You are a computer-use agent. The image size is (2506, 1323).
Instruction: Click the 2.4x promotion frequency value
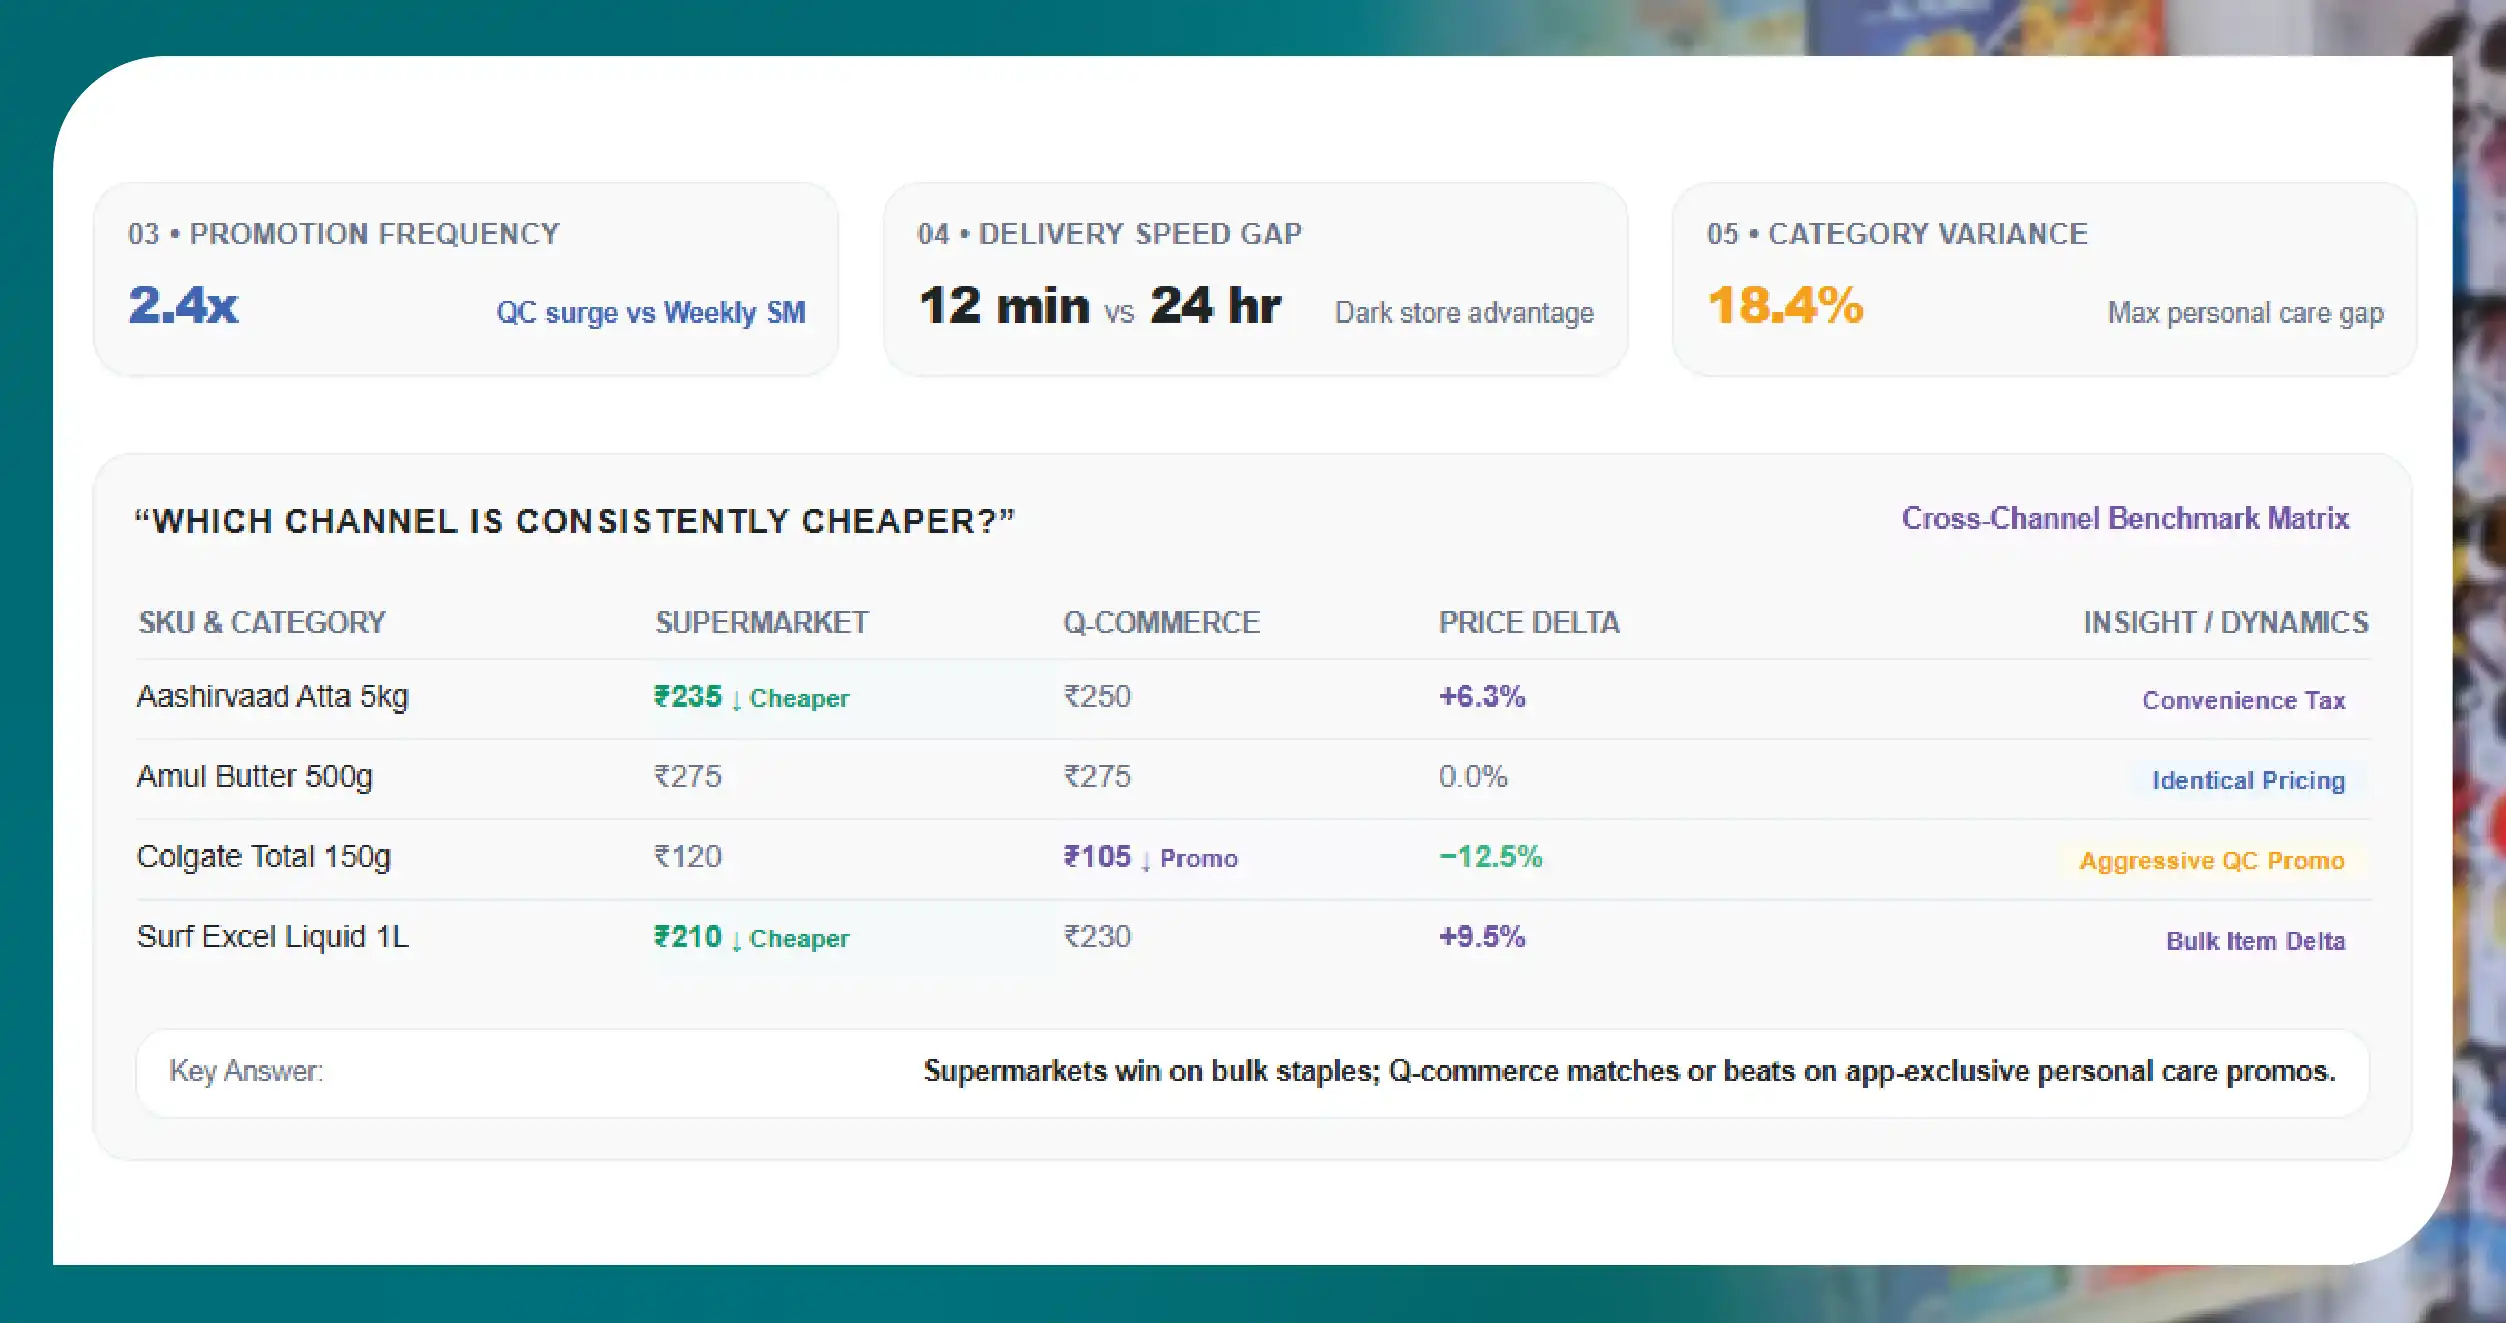pyautogui.click(x=183, y=305)
